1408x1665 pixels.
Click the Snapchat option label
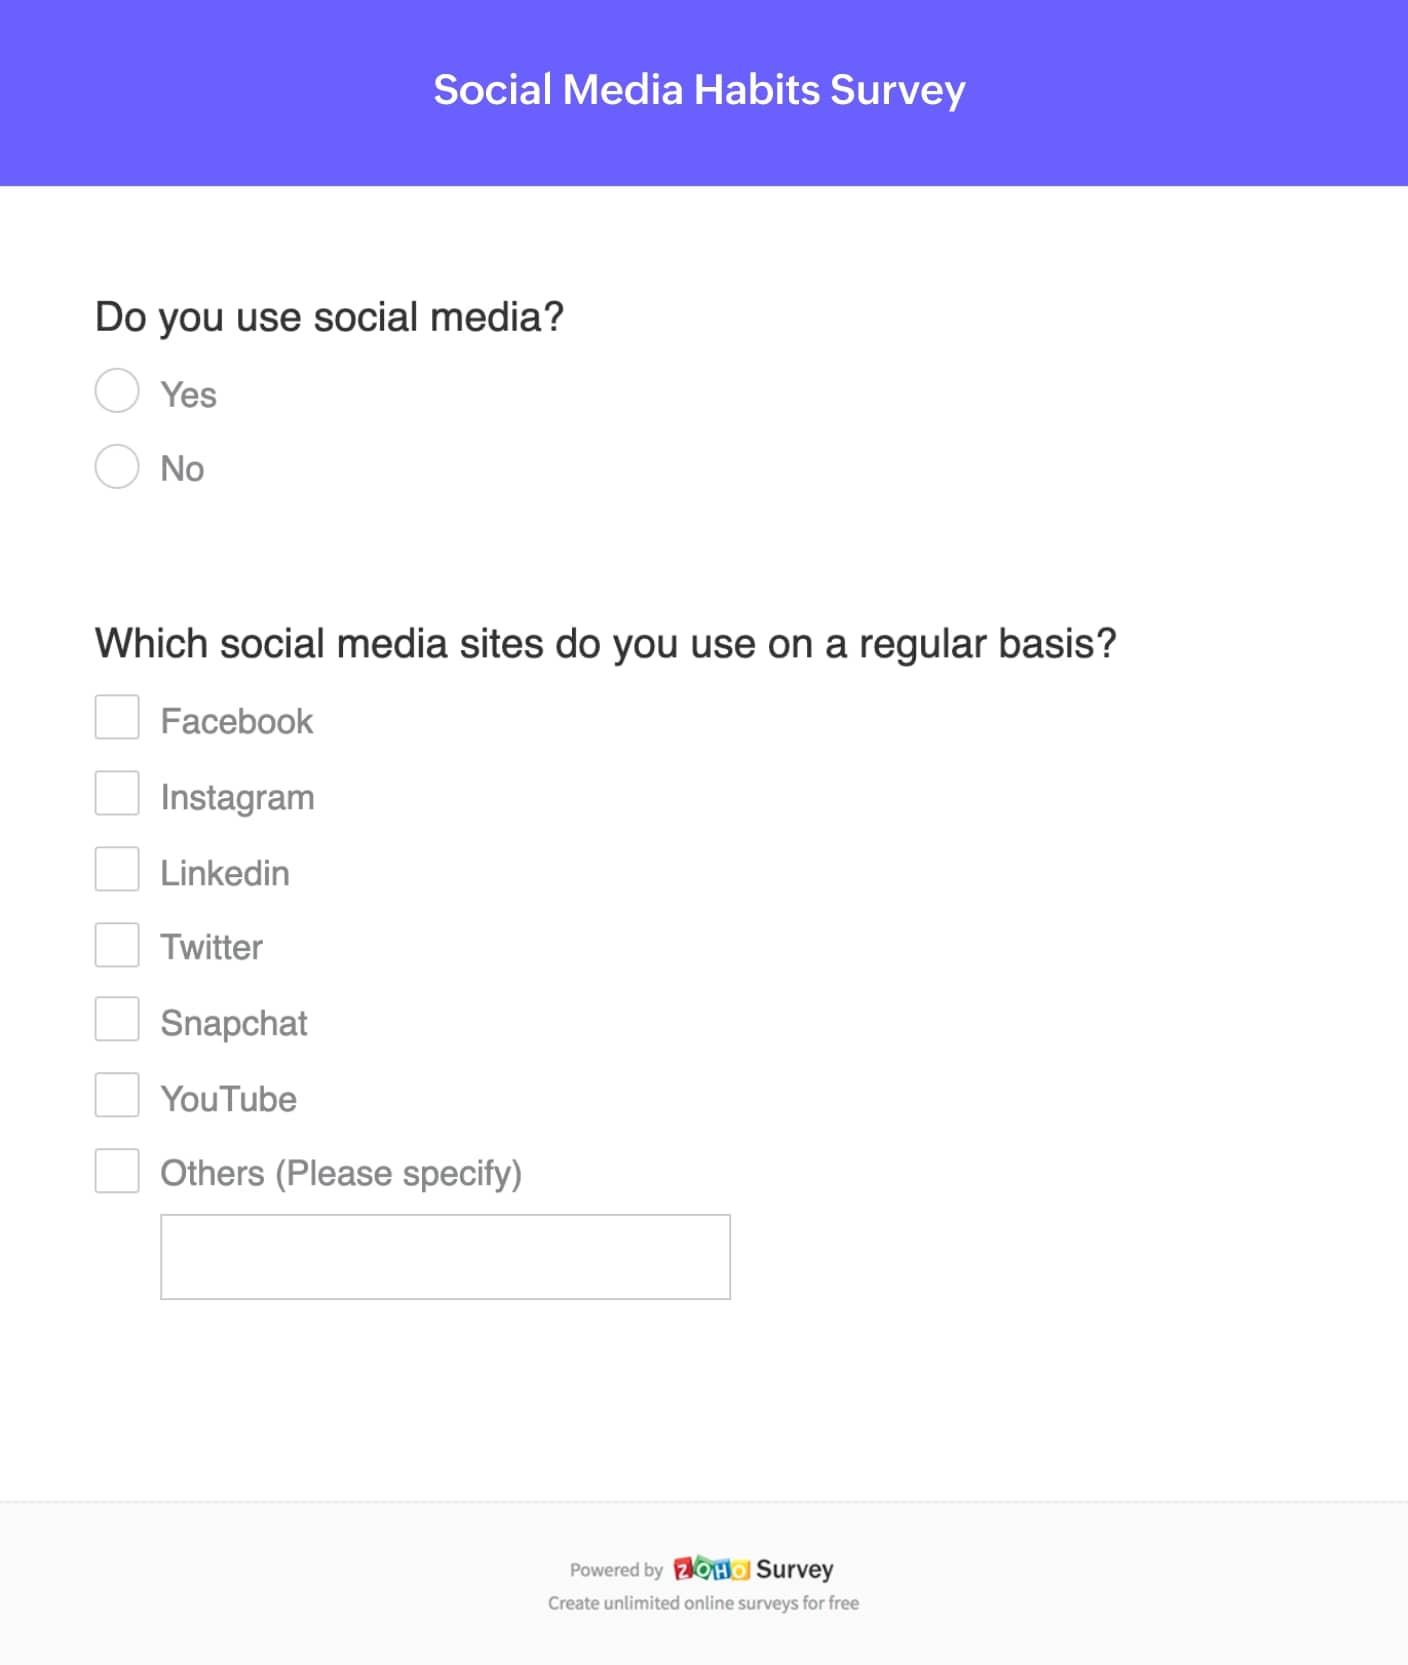point(234,1023)
